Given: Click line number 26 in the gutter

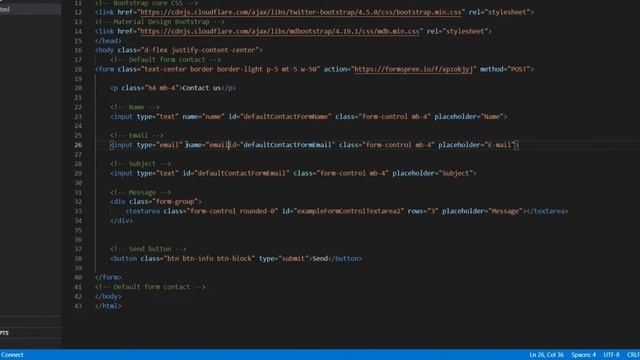Looking at the screenshot, I should click(x=78, y=145).
